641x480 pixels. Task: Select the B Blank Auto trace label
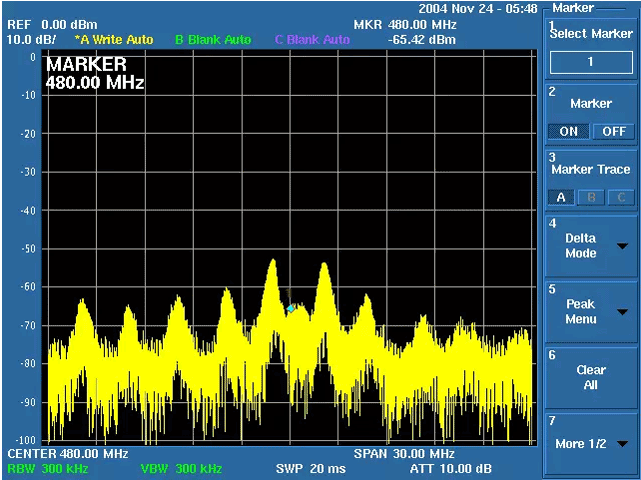coord(213,39)
